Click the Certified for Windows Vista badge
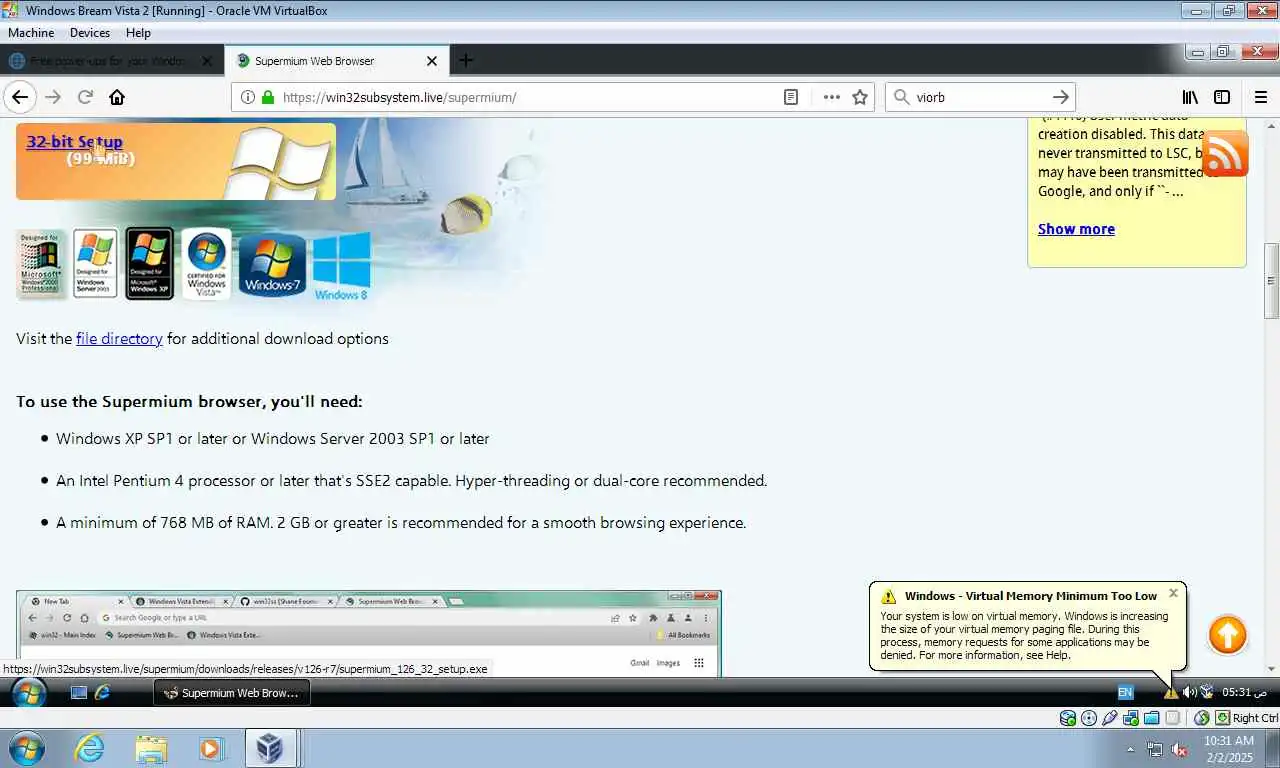1280x768 pixels. tap(207, 264)
